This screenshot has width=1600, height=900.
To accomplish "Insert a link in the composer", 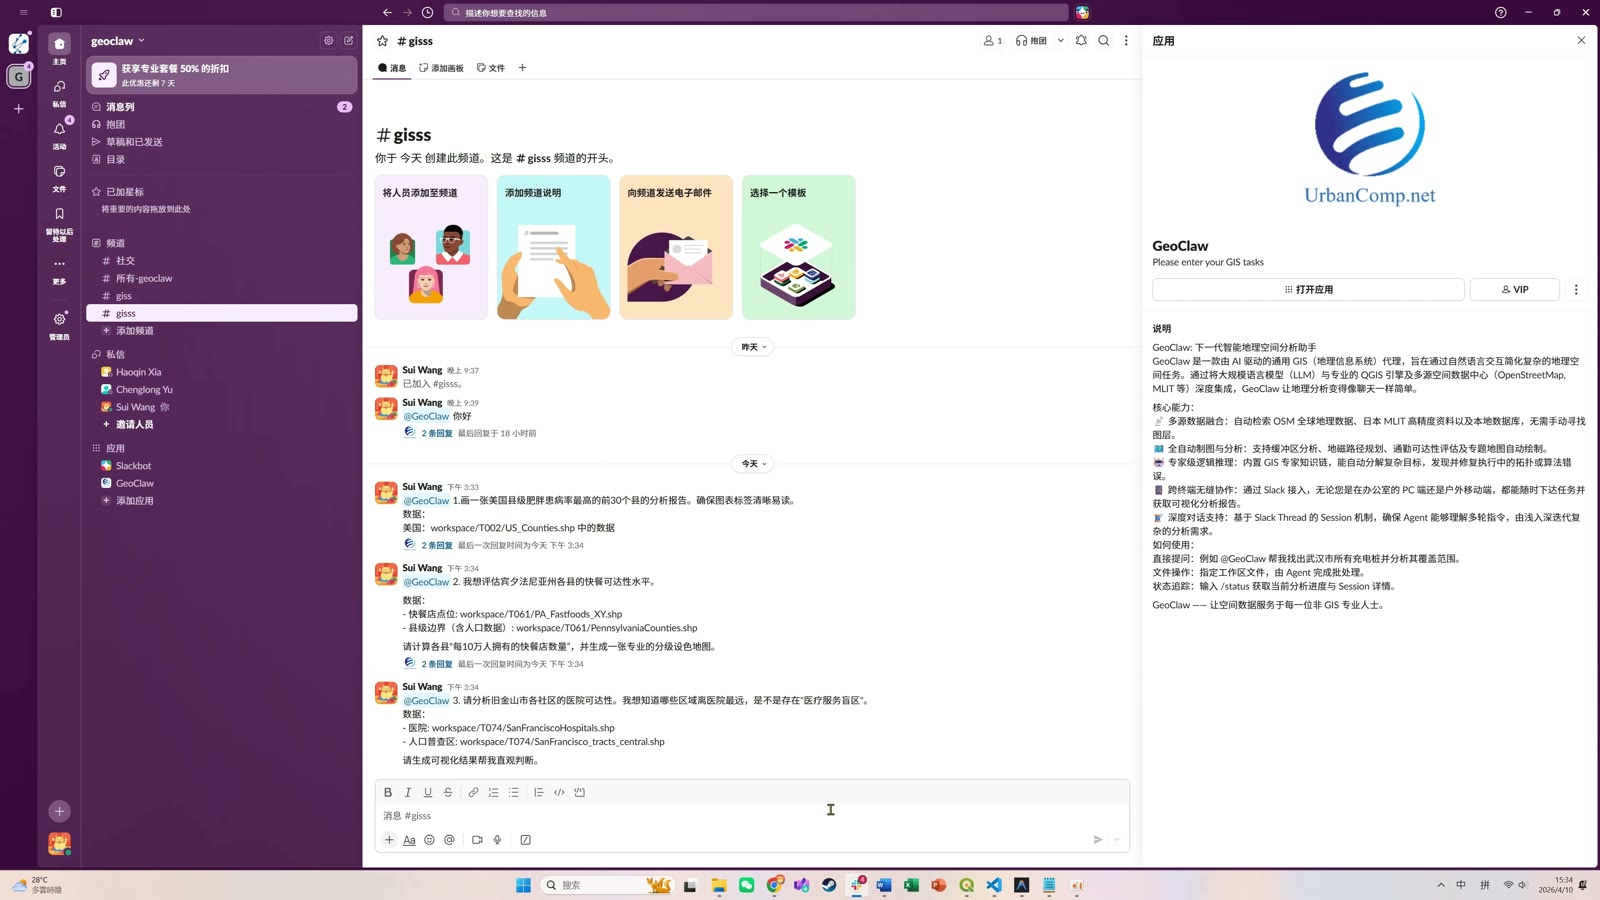I will point(474,792).
